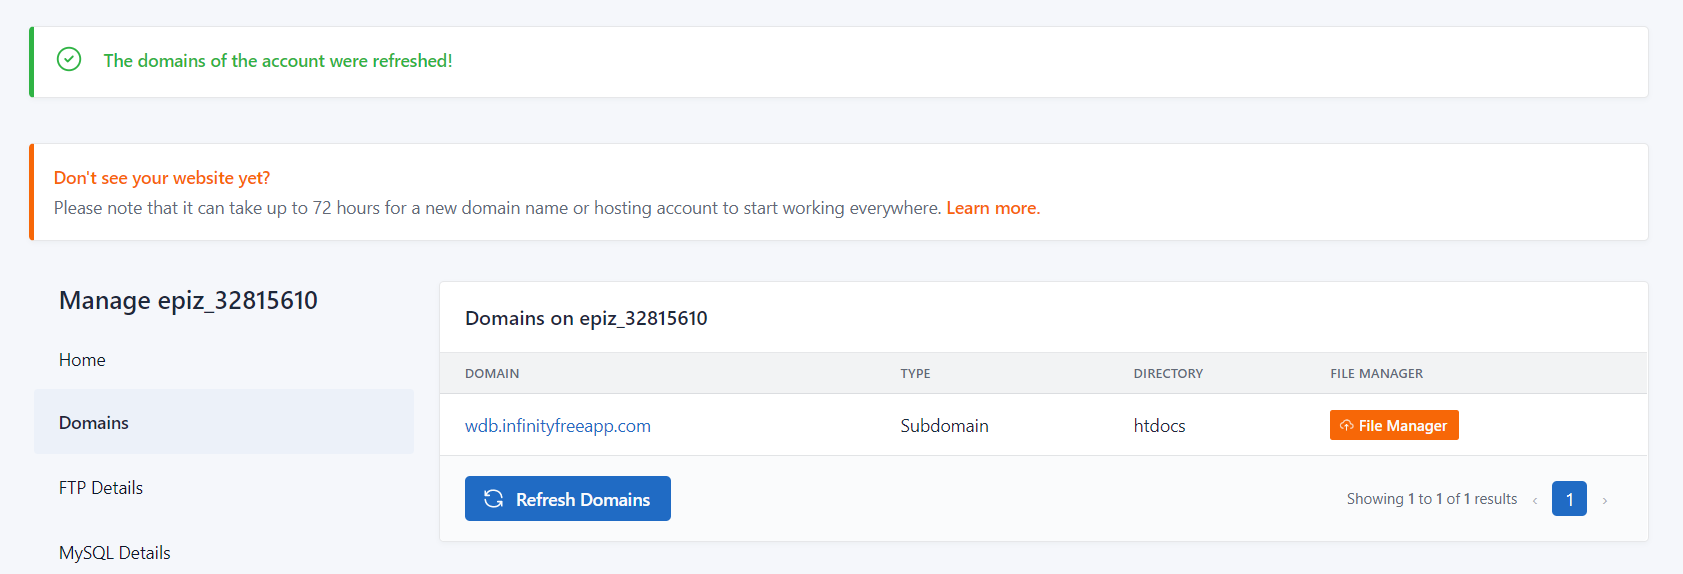Click the htdocs directory cell
1683x574 pixels.
coord(1159,426)
